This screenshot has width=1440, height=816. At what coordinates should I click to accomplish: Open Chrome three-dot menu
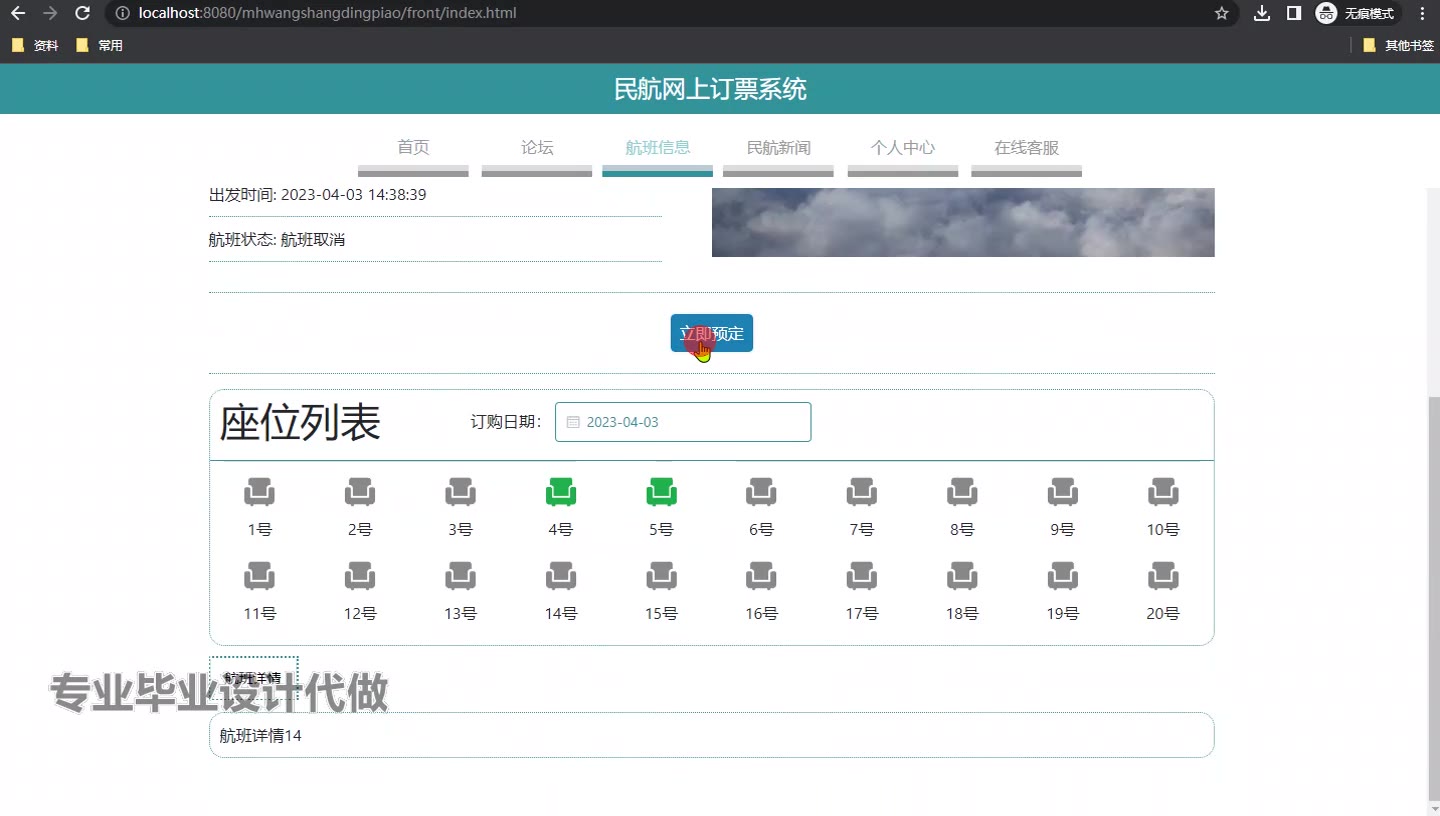[x=1422, y=13]
